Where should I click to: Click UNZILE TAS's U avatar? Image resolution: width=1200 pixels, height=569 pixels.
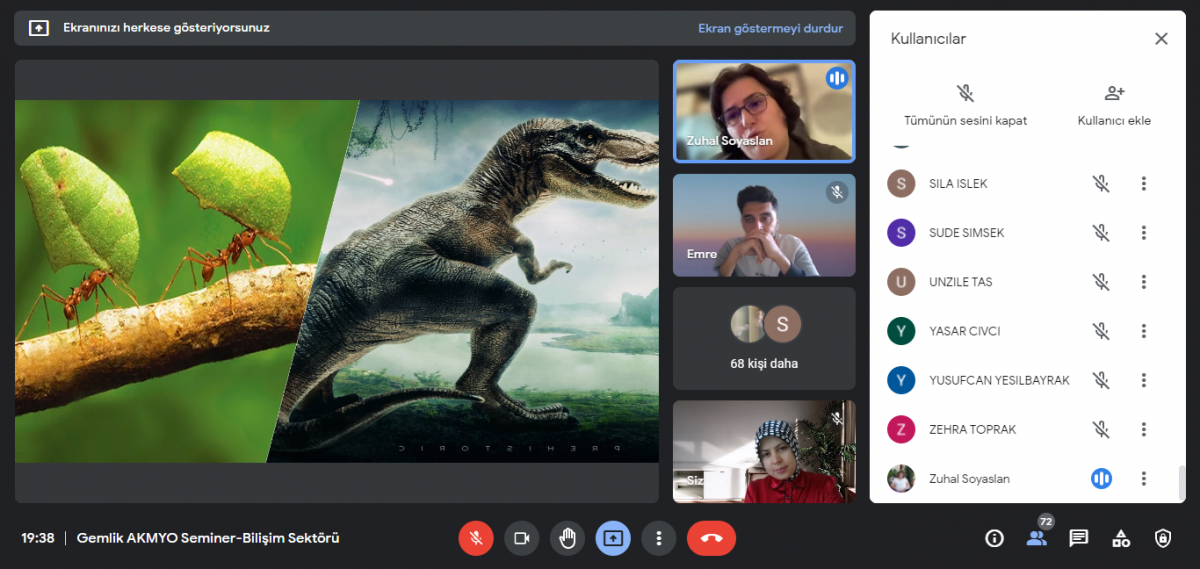click(x=901, y=282)
